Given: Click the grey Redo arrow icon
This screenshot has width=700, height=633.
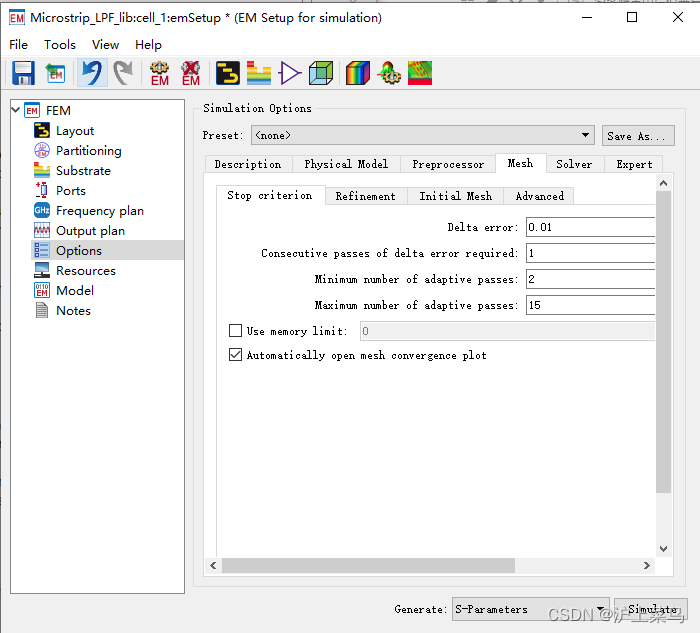Looking at the screenshot, I should point(123,73).
